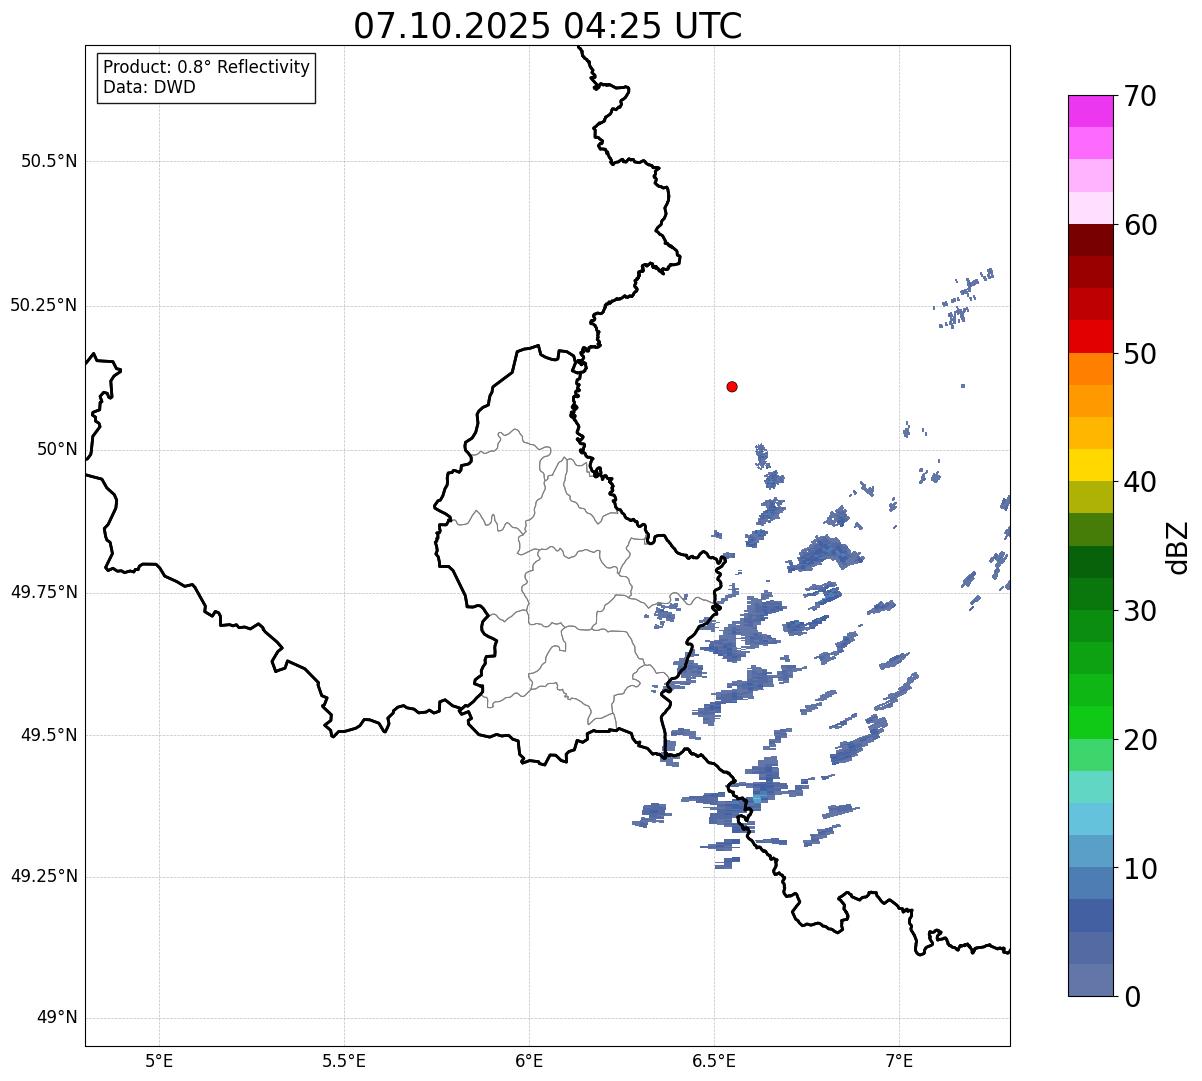Click the 49.5°N latitude label

[x=49, y=735]
